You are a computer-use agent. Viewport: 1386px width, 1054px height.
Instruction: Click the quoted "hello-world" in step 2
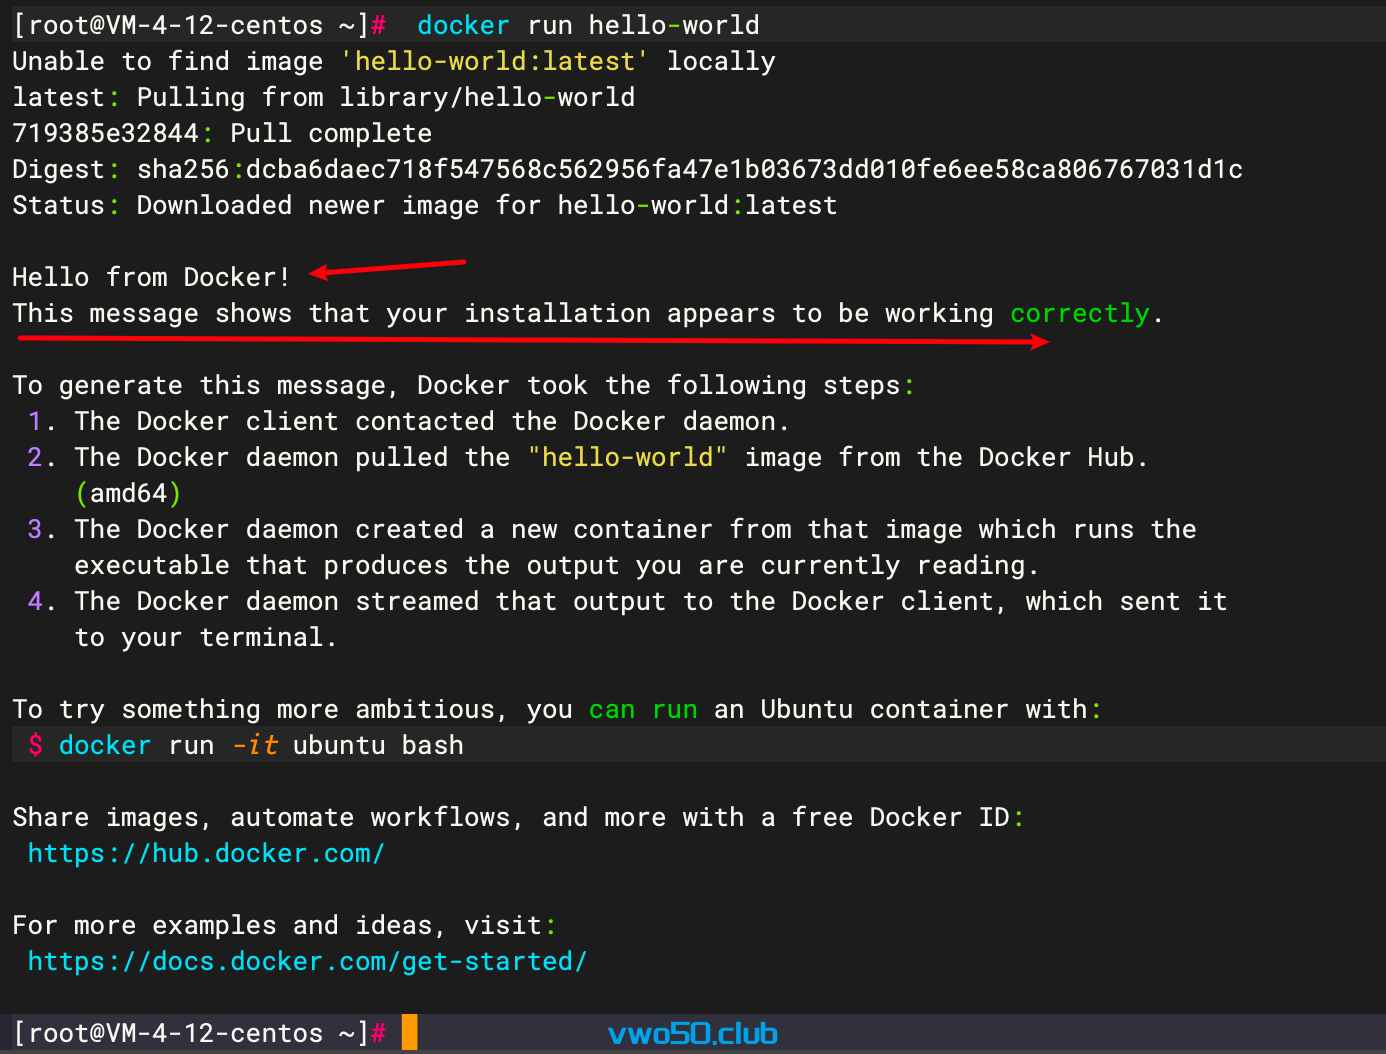(627, 457)
